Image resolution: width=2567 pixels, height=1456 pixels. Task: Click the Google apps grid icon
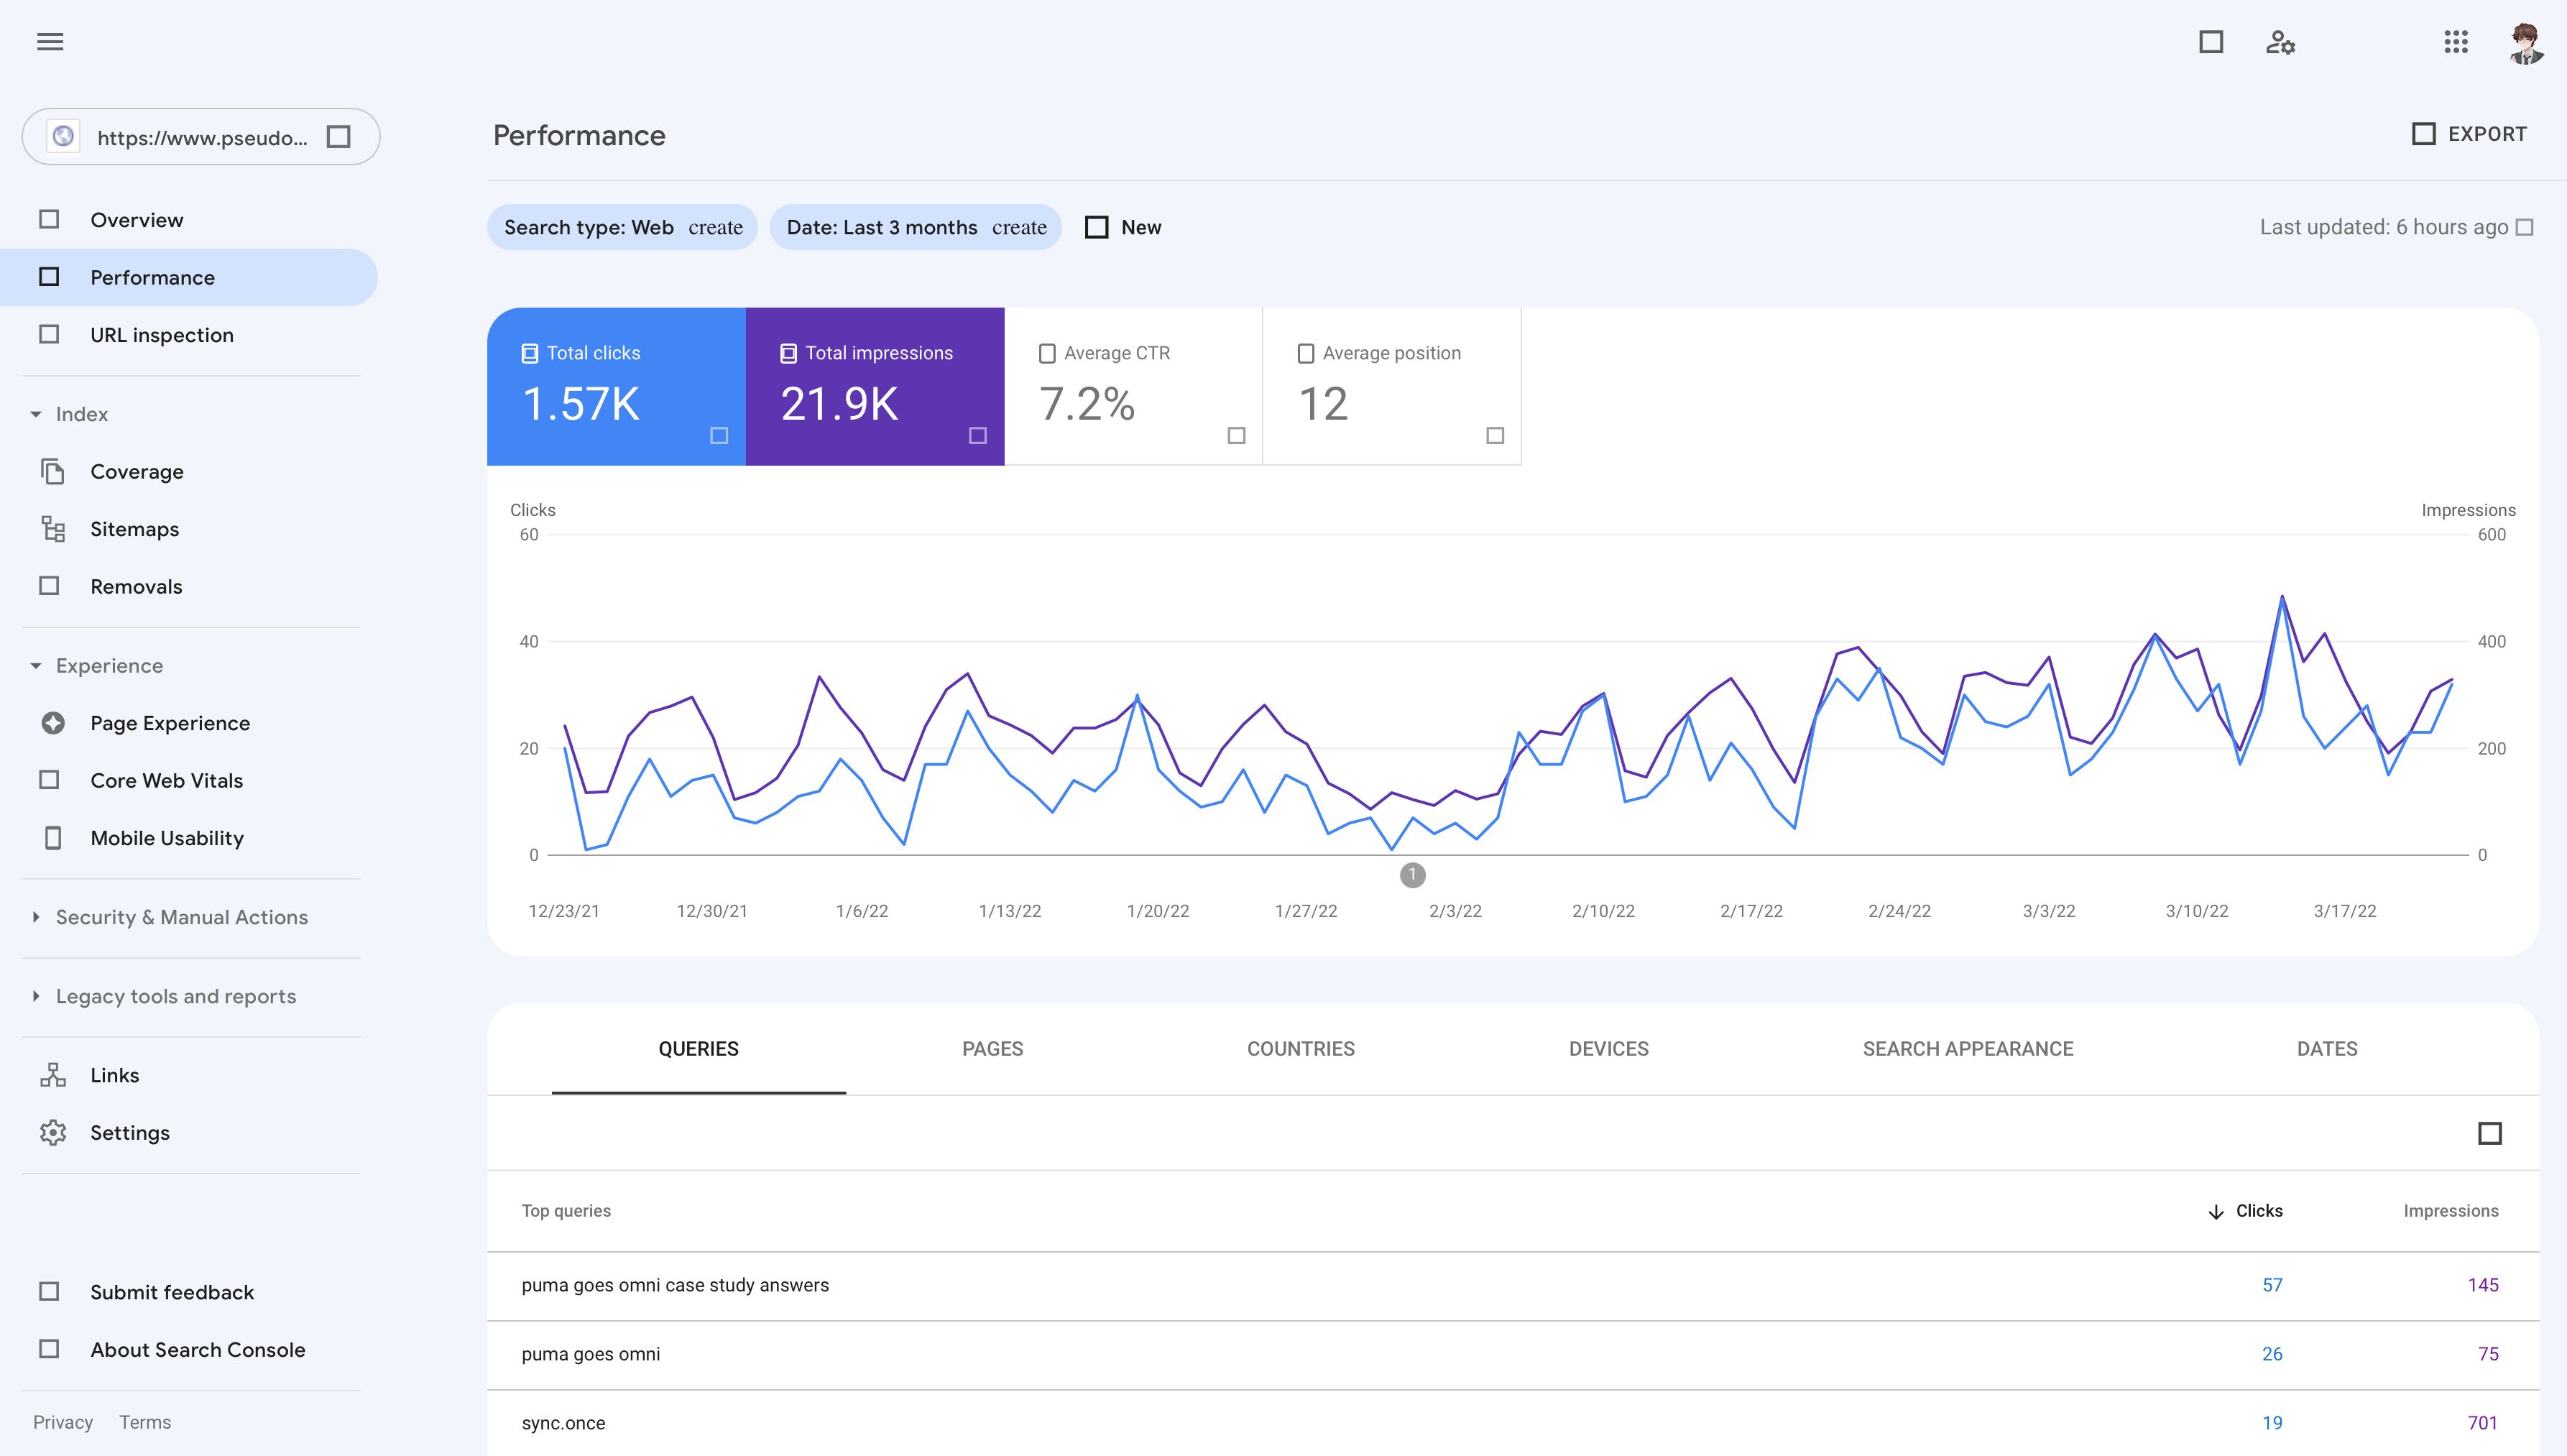[2456, 42]
